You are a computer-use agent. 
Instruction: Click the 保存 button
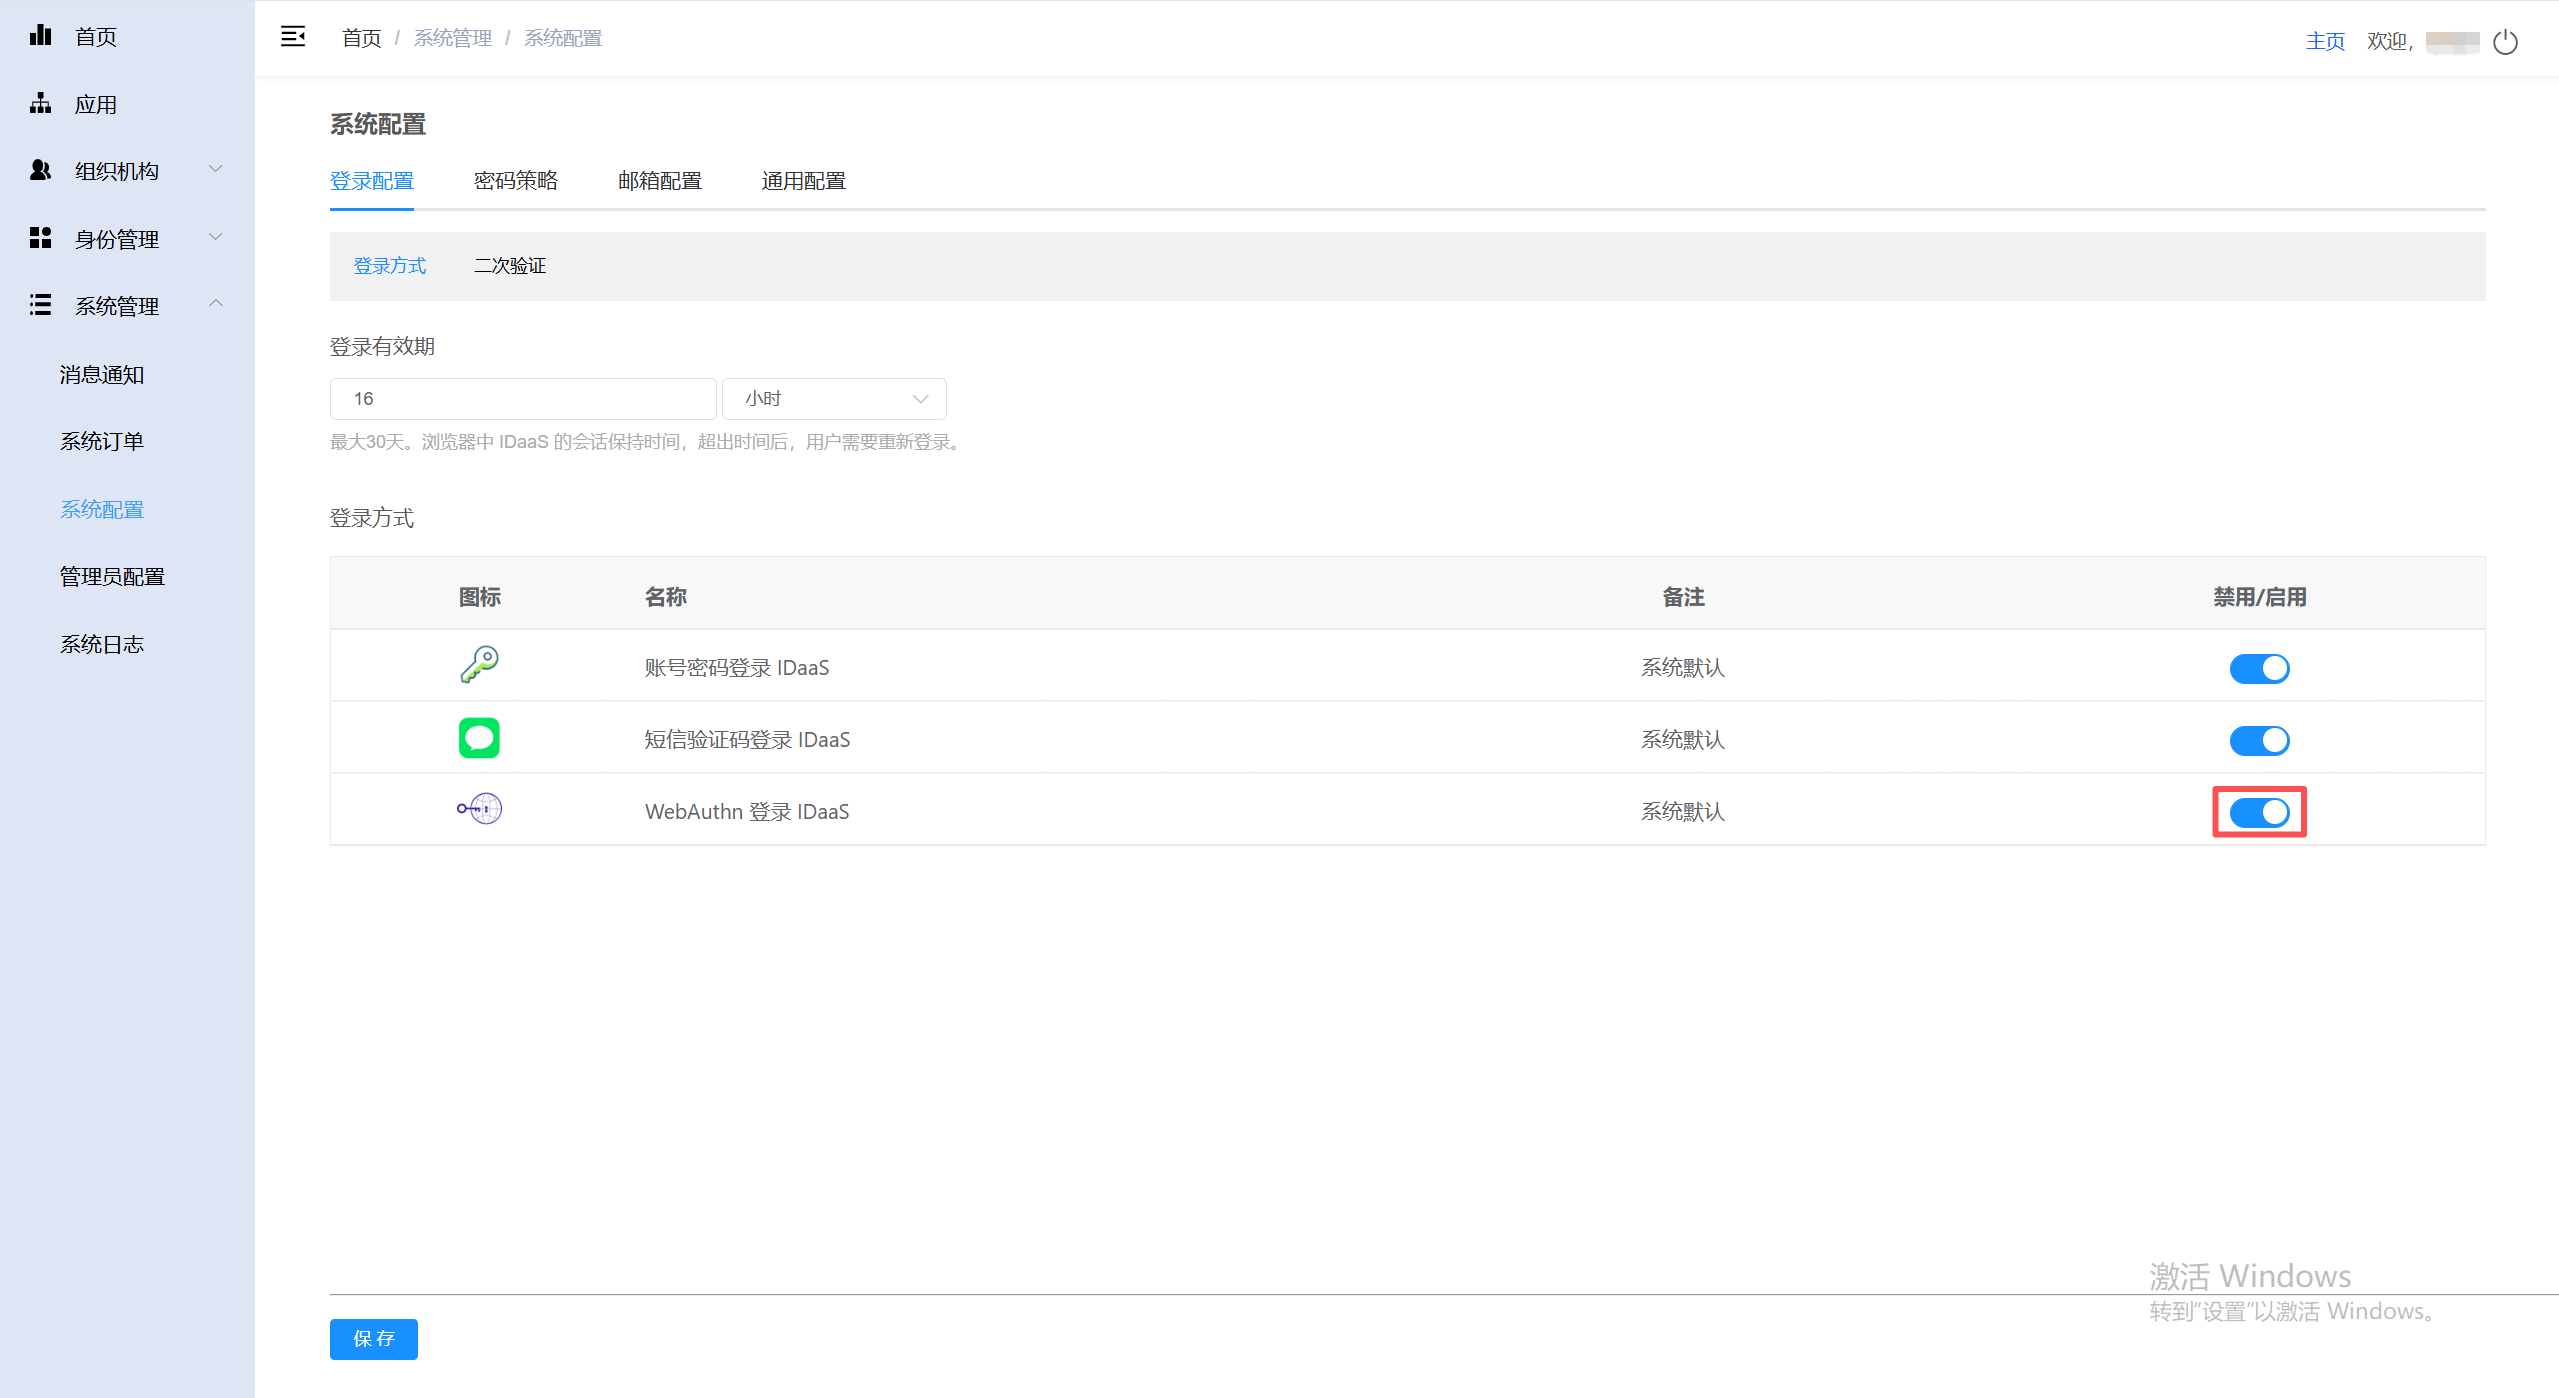[x=373, y=1338]
